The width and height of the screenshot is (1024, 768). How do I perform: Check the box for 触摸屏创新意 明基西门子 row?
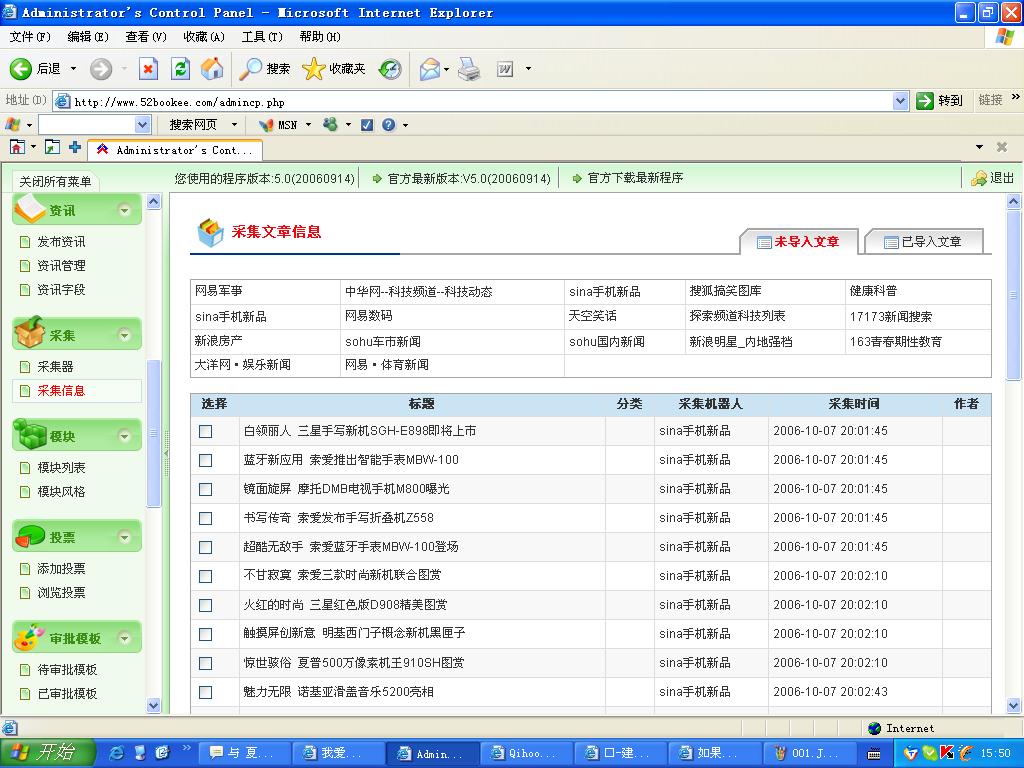[x=206, y=634]
